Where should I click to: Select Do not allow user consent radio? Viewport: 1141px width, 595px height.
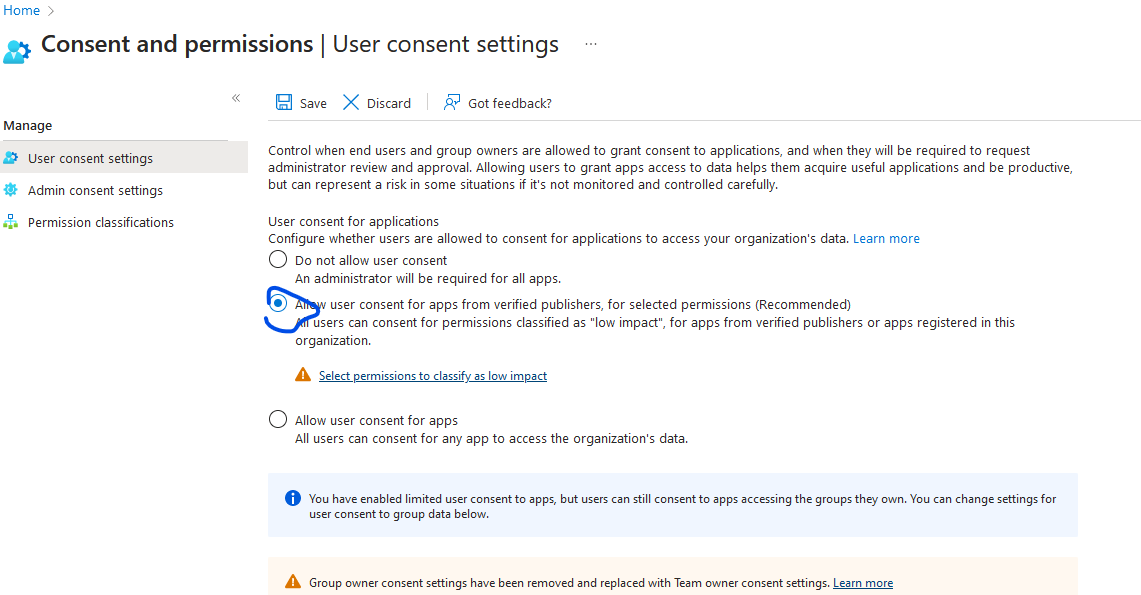[x=278, y=259]
